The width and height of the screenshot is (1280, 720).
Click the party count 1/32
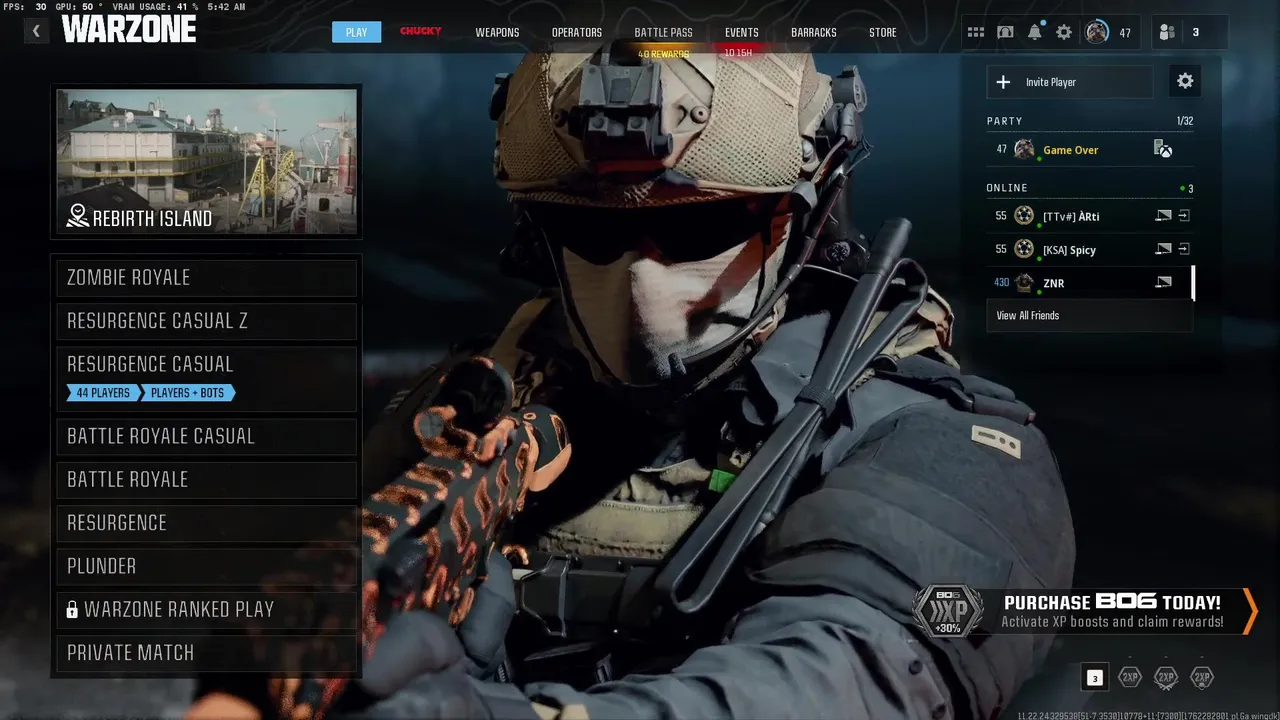(x=1184, y=121)
